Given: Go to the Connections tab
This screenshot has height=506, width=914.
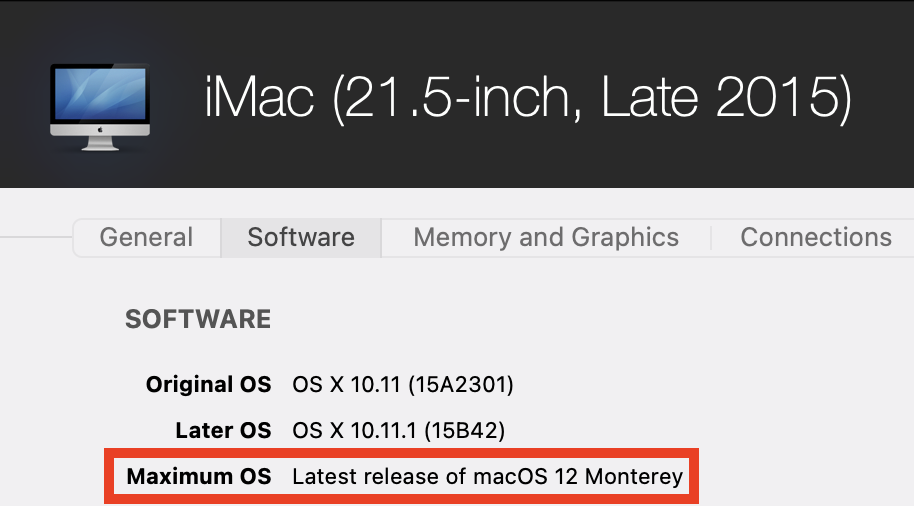Looking at the screenshot, I should (x=815, y=238).
